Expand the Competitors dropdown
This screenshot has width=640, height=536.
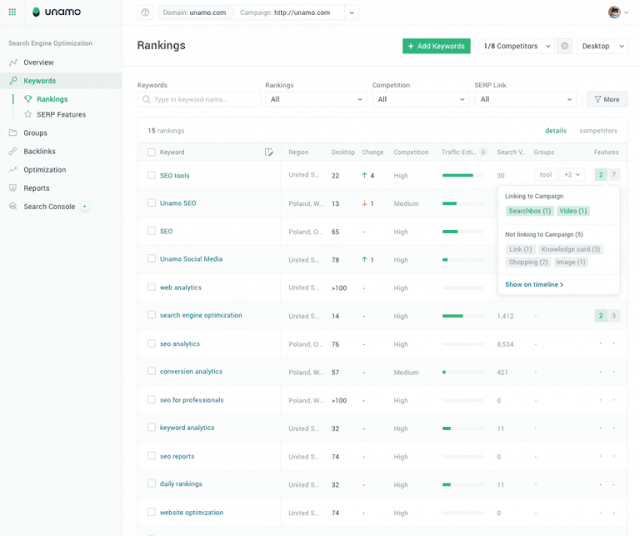tap(516, 46)
